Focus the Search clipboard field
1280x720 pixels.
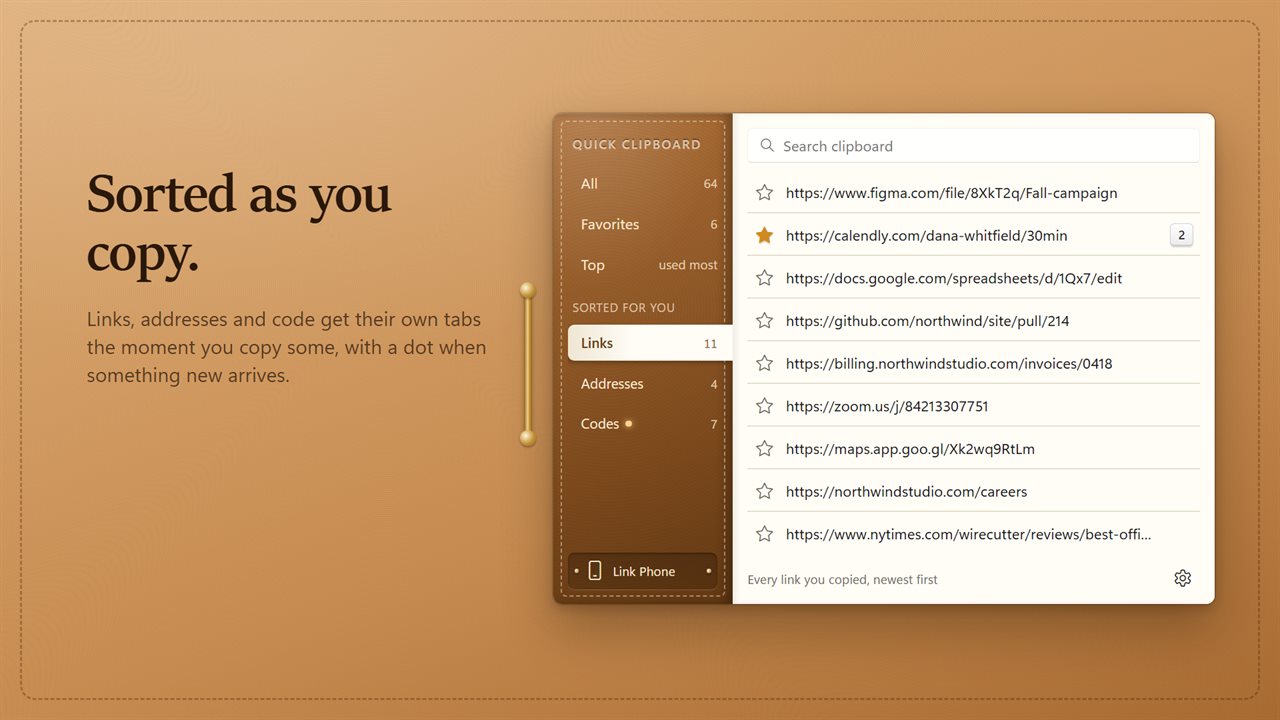pyautogui.click(x=973, y=146)
